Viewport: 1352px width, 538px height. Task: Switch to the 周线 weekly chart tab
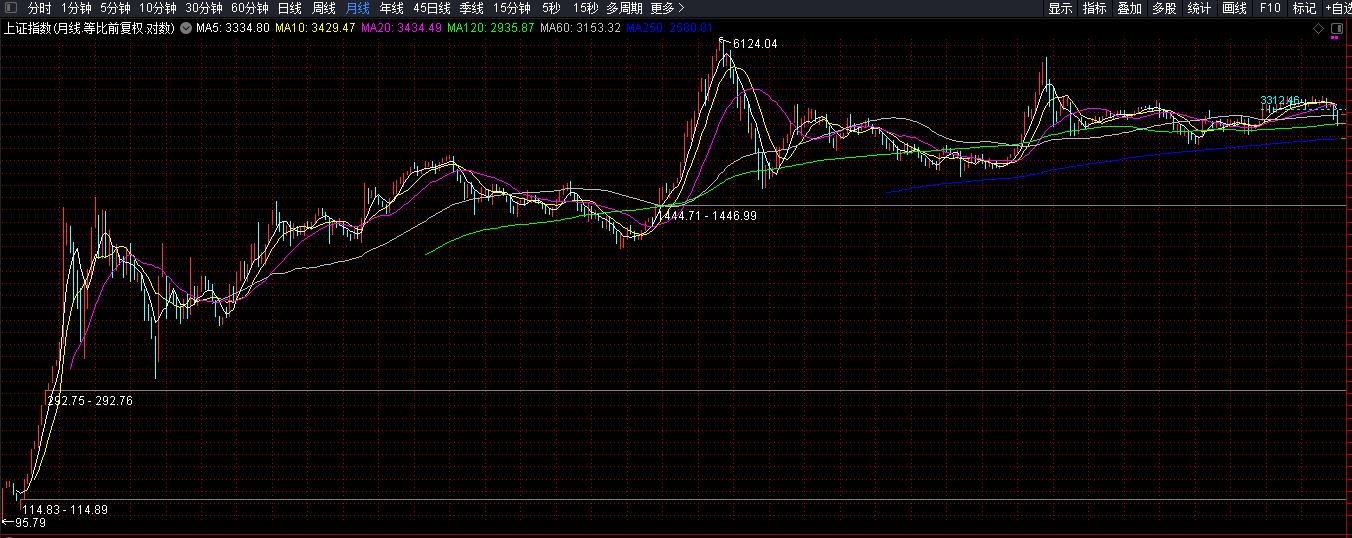(324, 8)
